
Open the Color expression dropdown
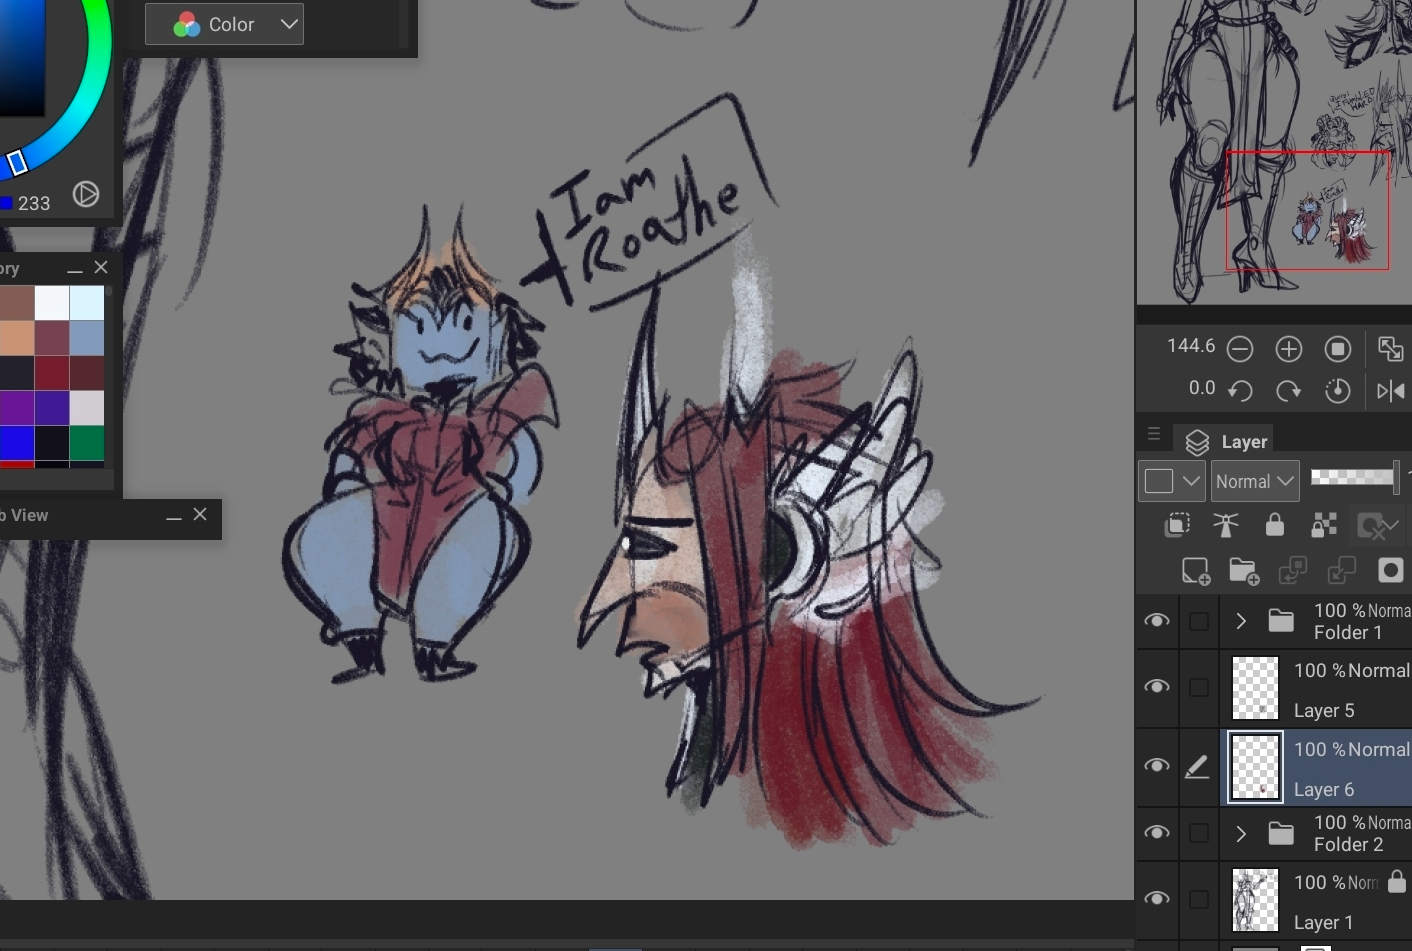(224, 24)
